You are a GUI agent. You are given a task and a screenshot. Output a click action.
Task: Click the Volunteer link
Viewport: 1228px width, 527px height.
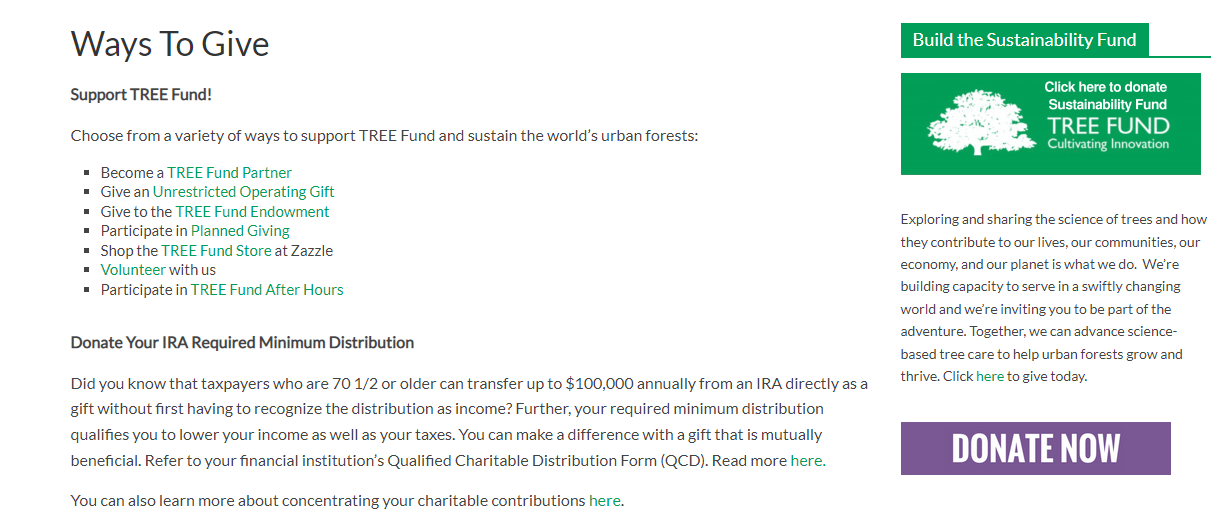coord(133,270)
